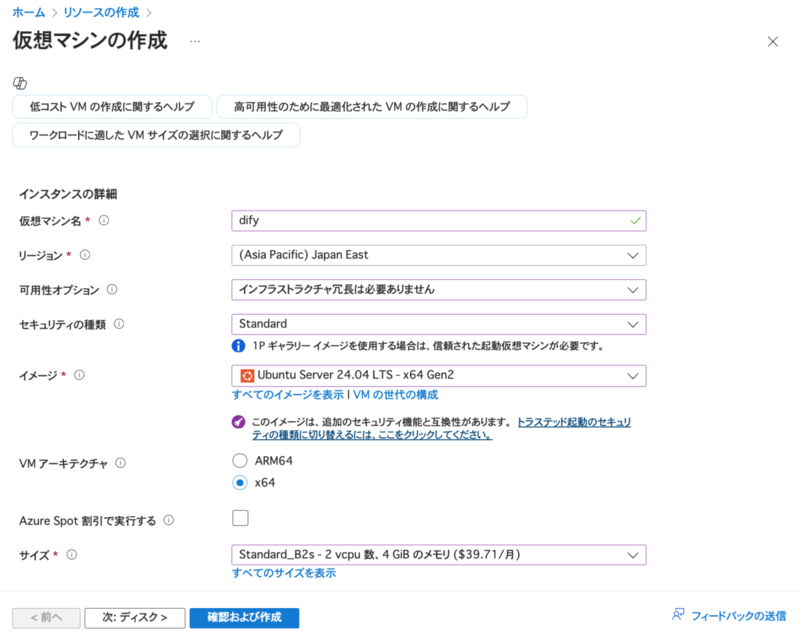The width and height of the screenshot is (800, 644).
Task: Open VM の世代の構成 link
Action: [x=395, y=395]
